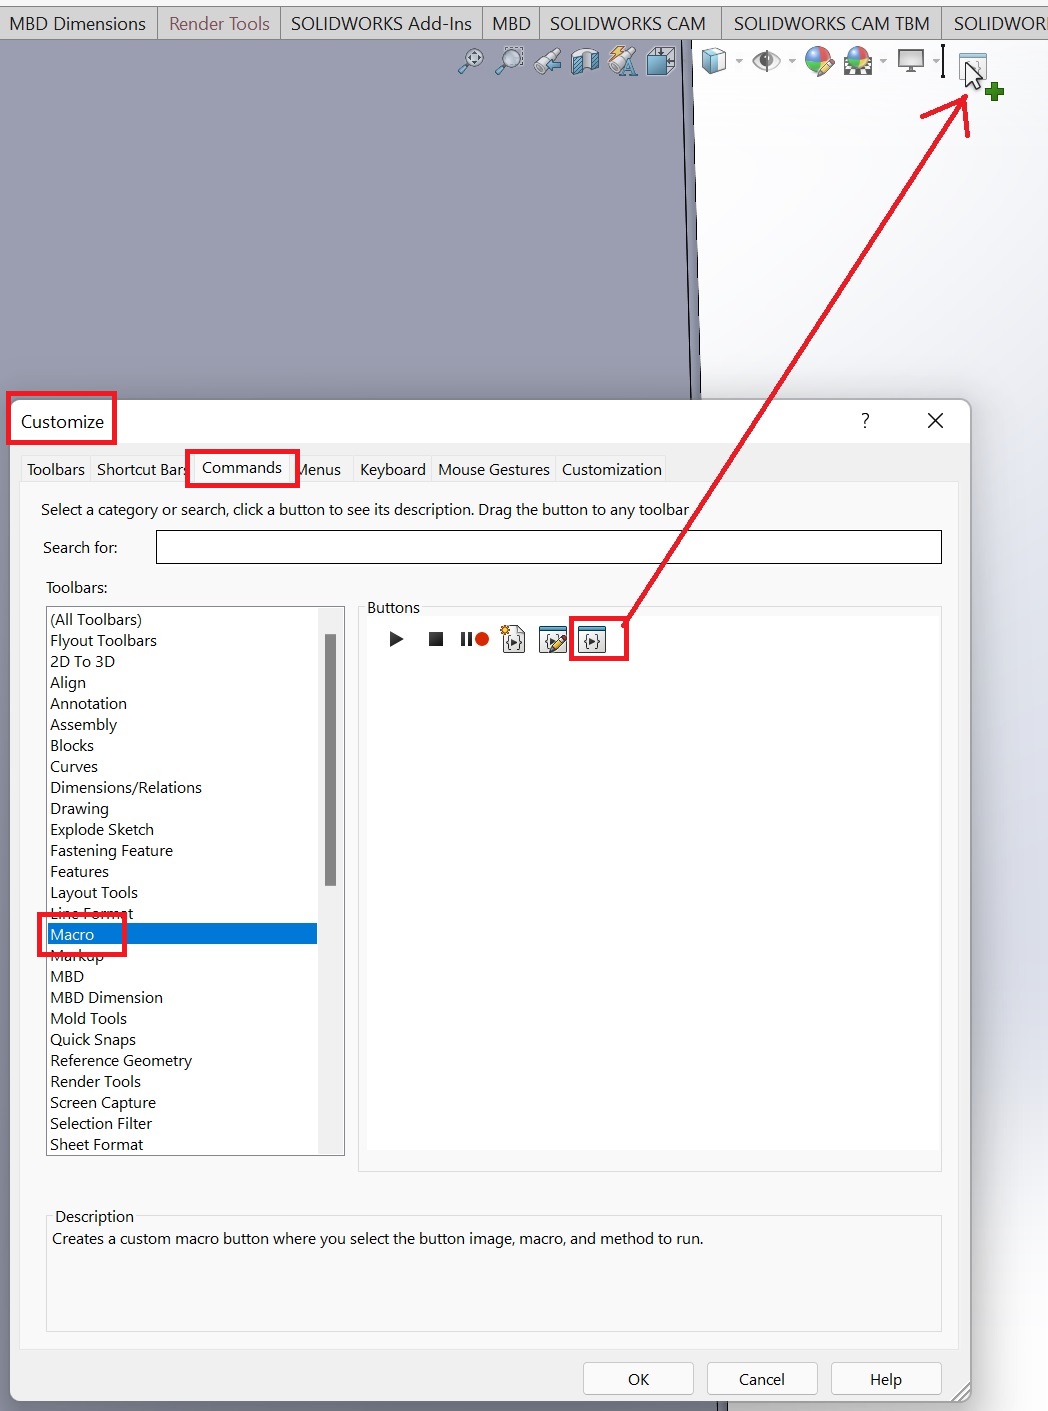Switch to Customization tab
1048x1411 pixels.
(x=612, y=469)
